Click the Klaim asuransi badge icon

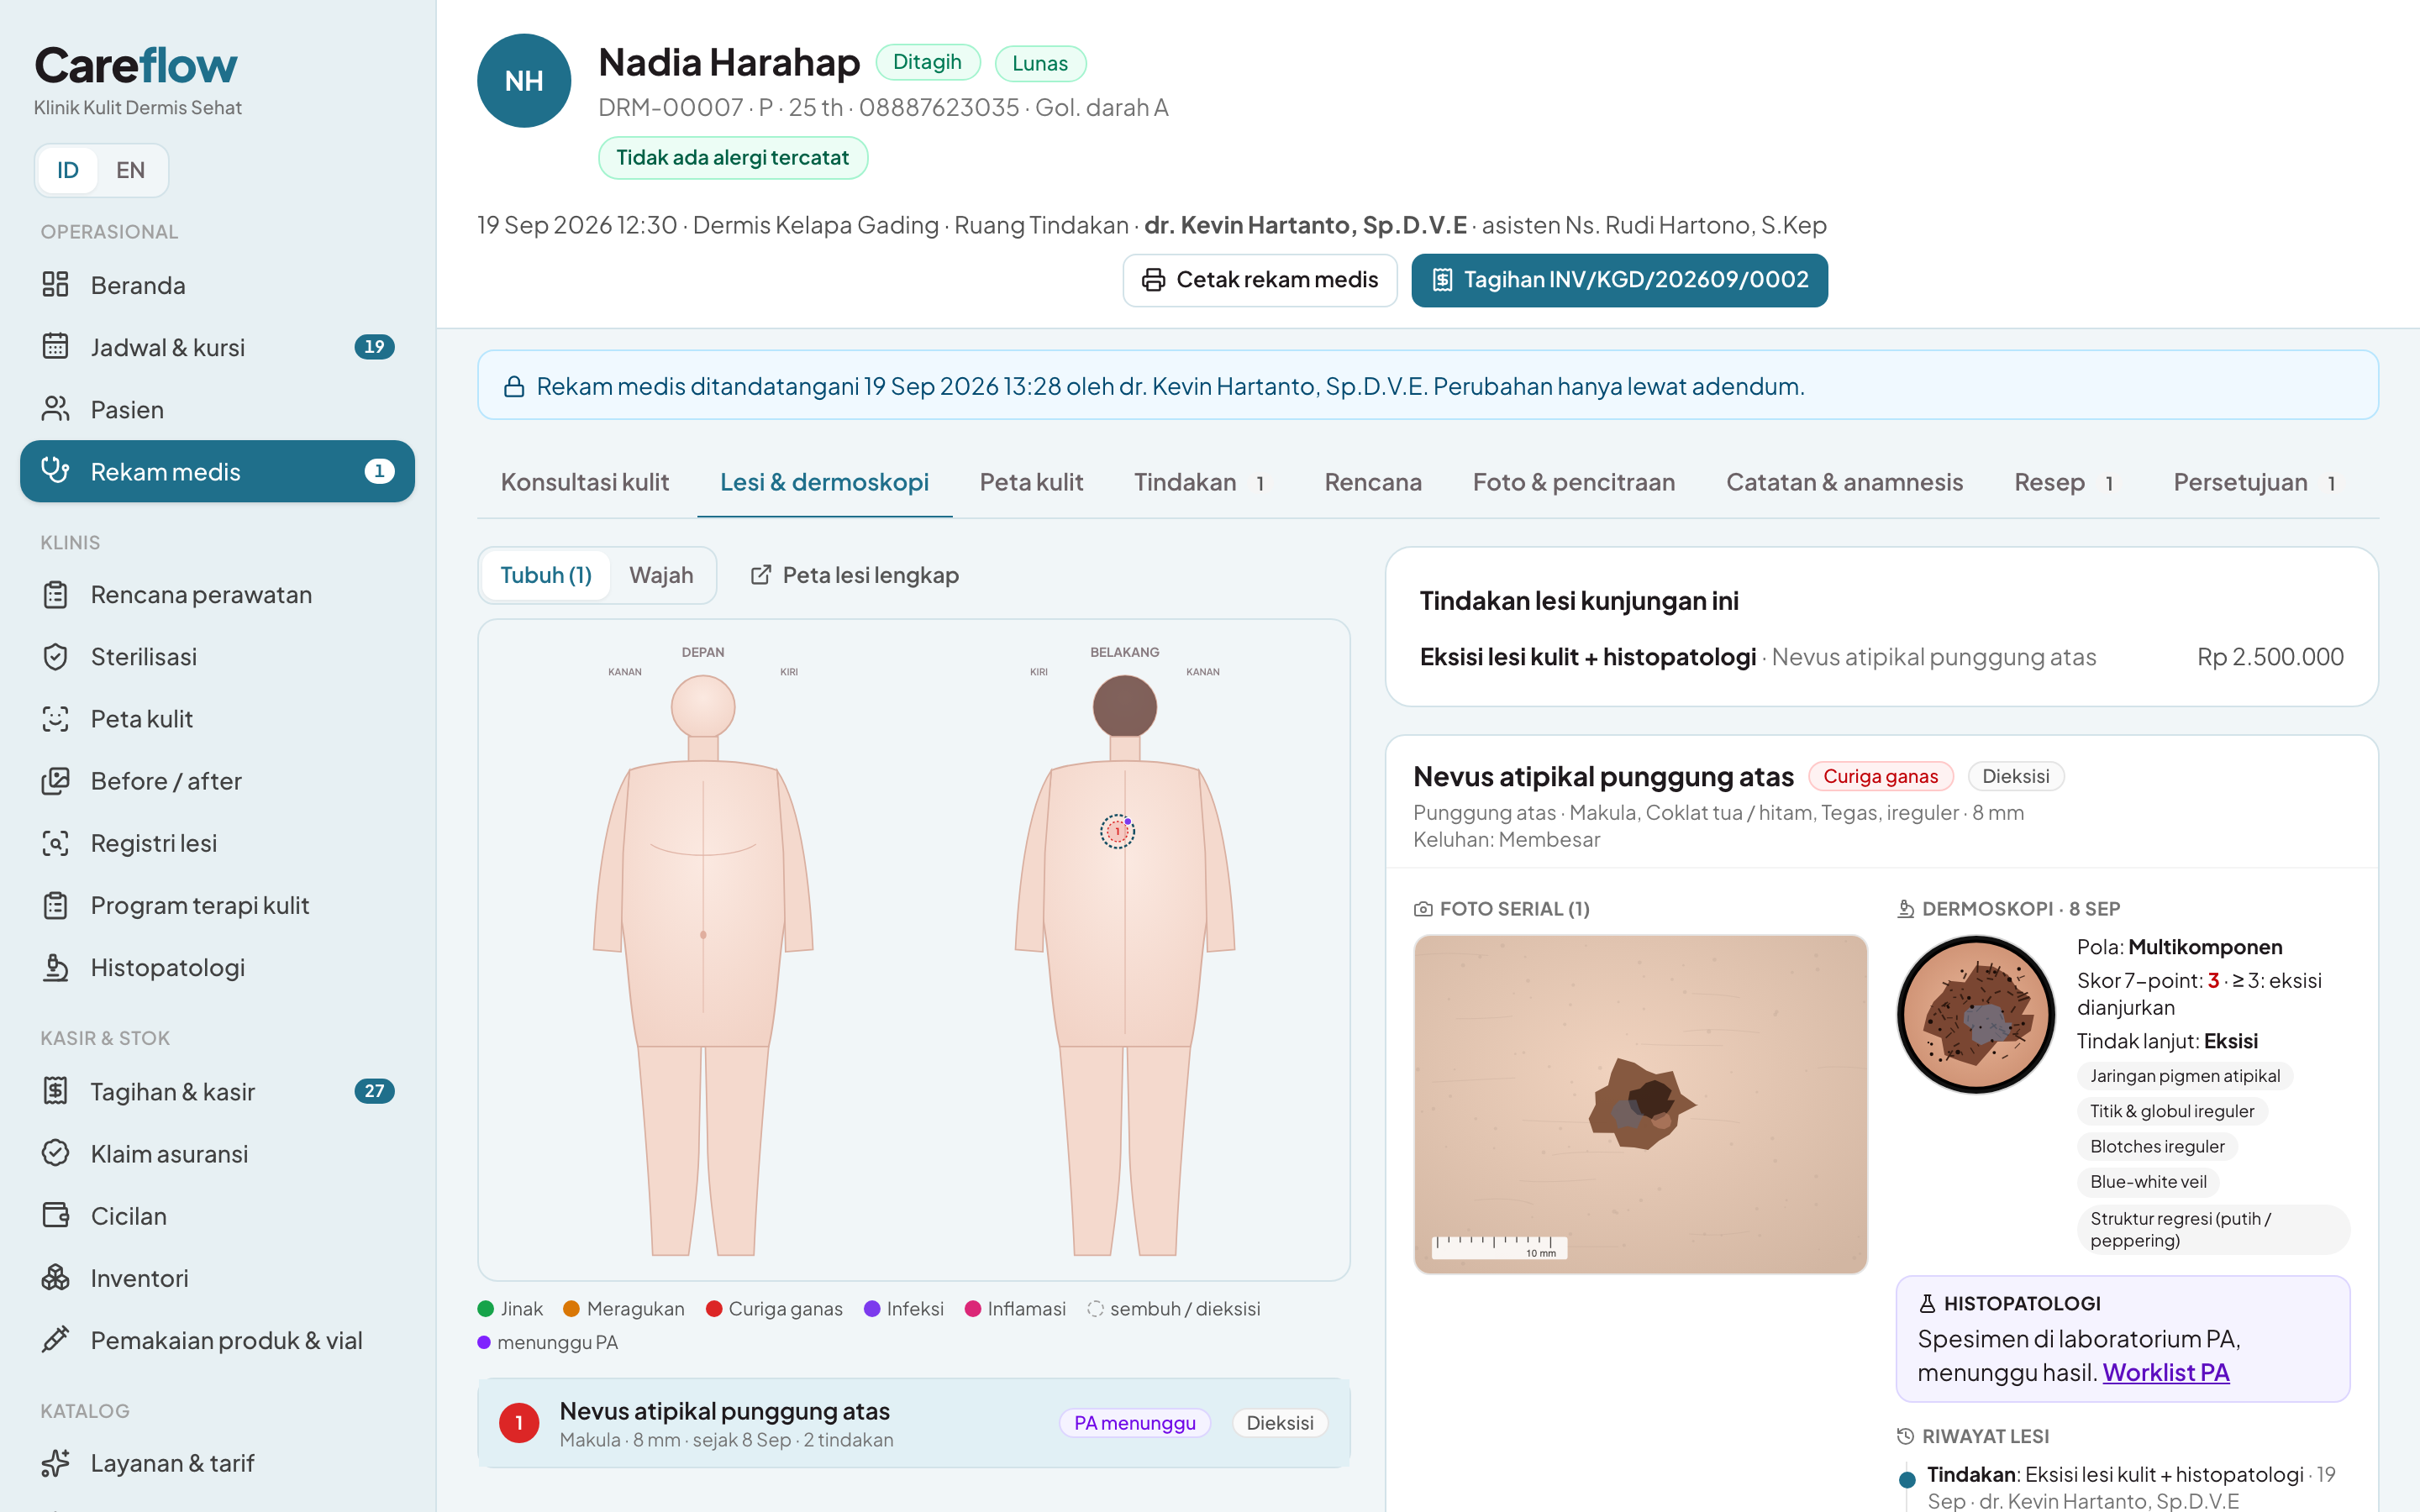tap(55, 1153)
